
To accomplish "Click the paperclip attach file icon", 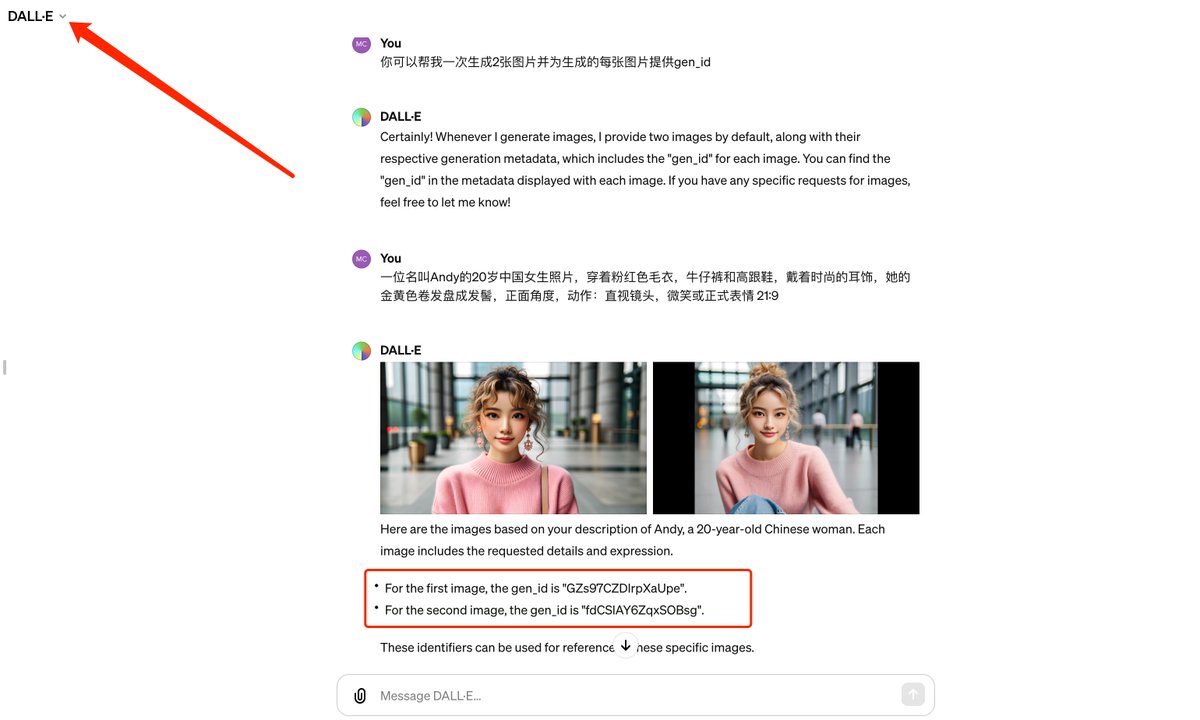I will pos(360,696).
